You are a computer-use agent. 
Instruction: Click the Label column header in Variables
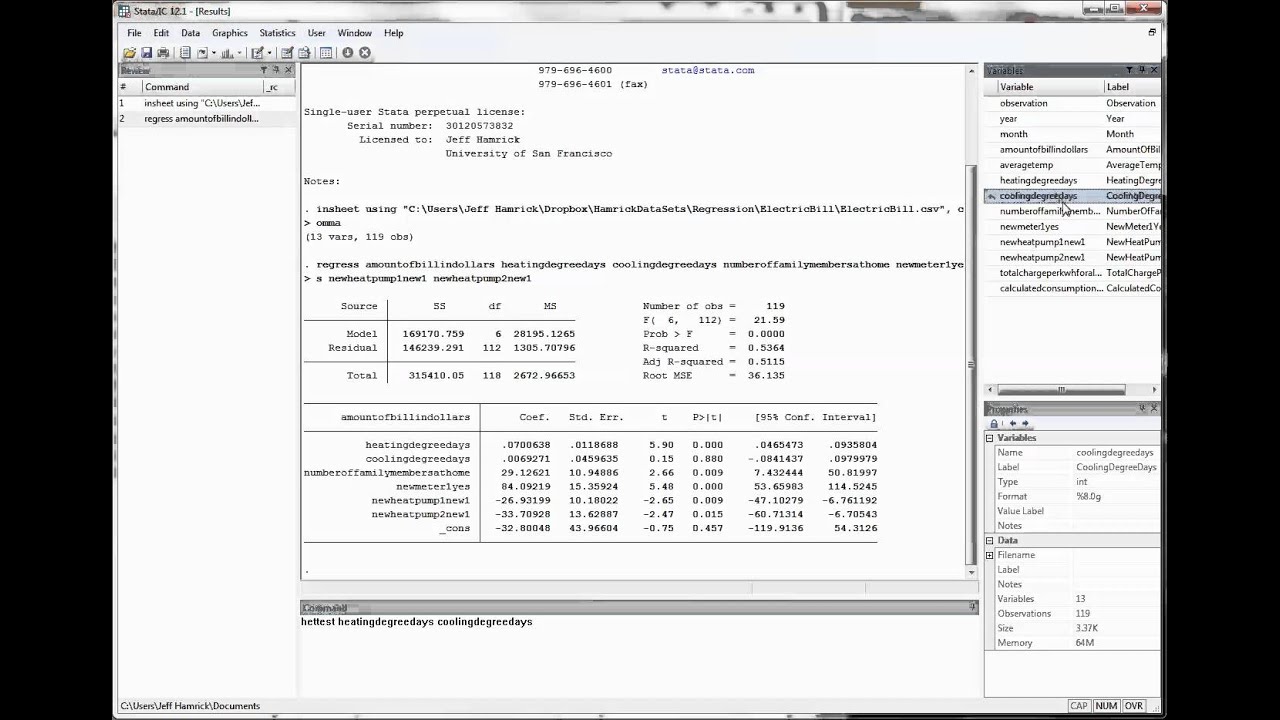(1132, 87)
